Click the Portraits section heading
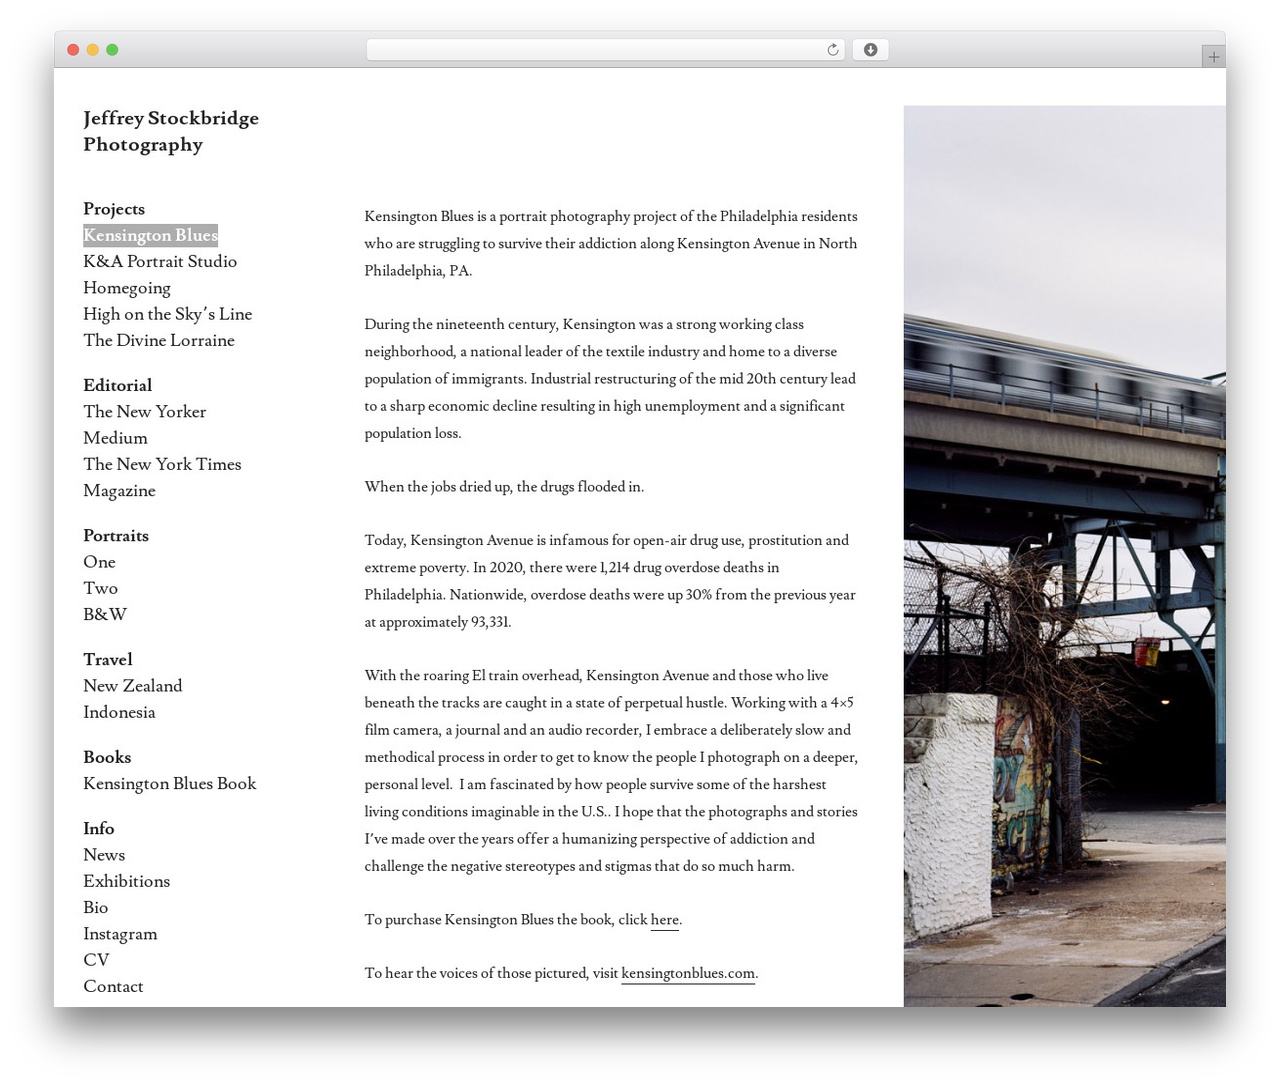Viewport: 1280px width, 1084px height. pyautogui.click(x=116, y=536)
